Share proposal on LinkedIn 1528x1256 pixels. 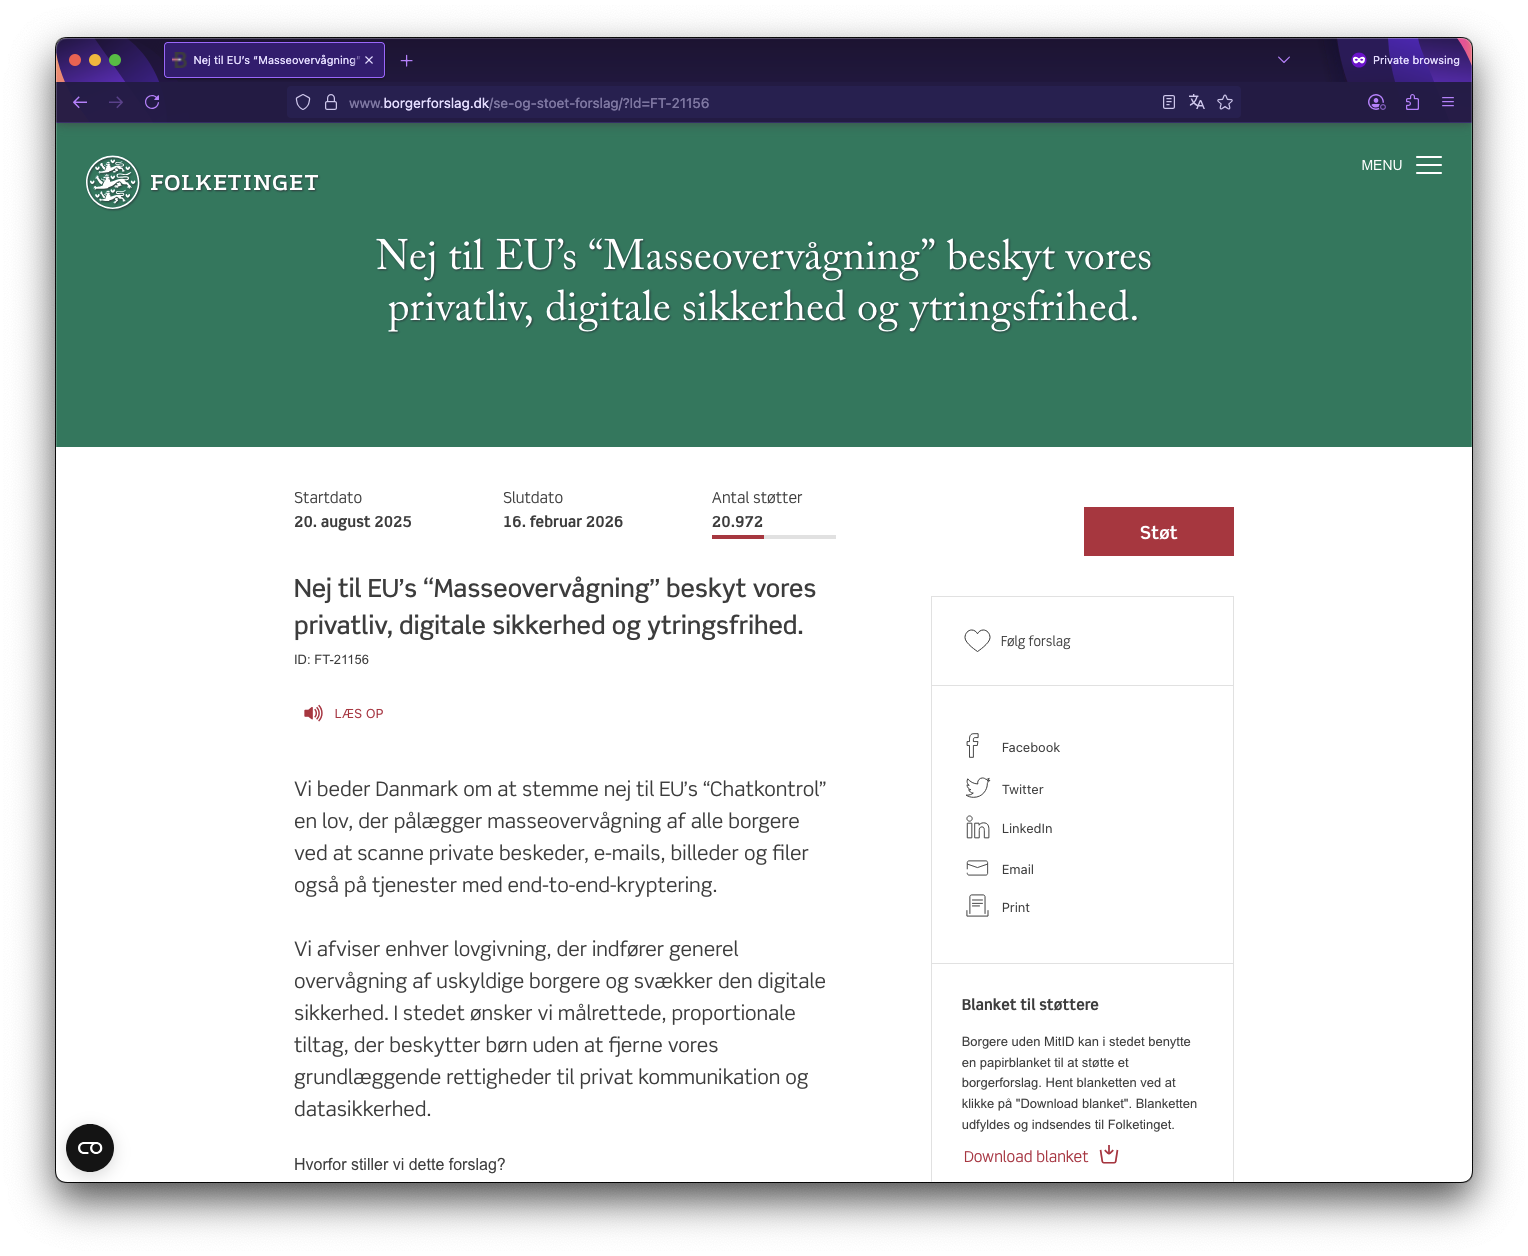coord(977,828)
